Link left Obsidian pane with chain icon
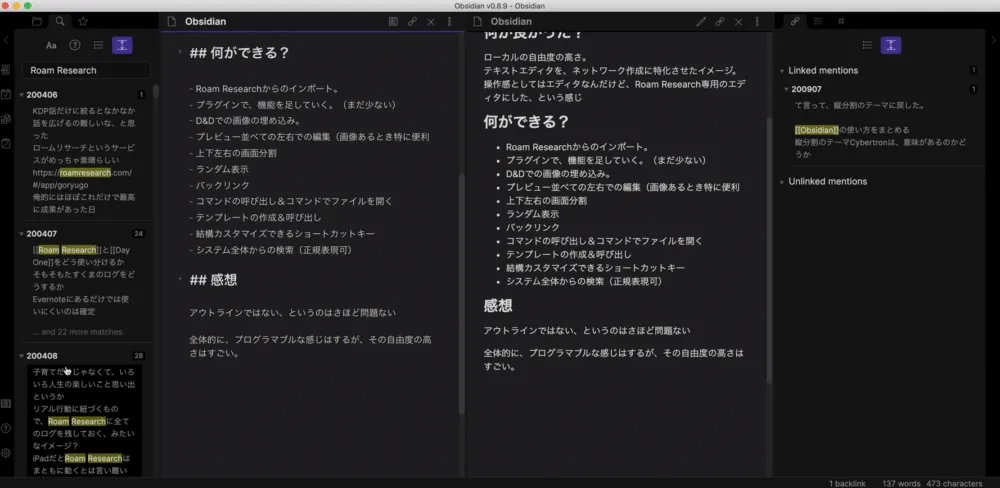Screen dimensions: 1000x488 click(x=412, y=22)
